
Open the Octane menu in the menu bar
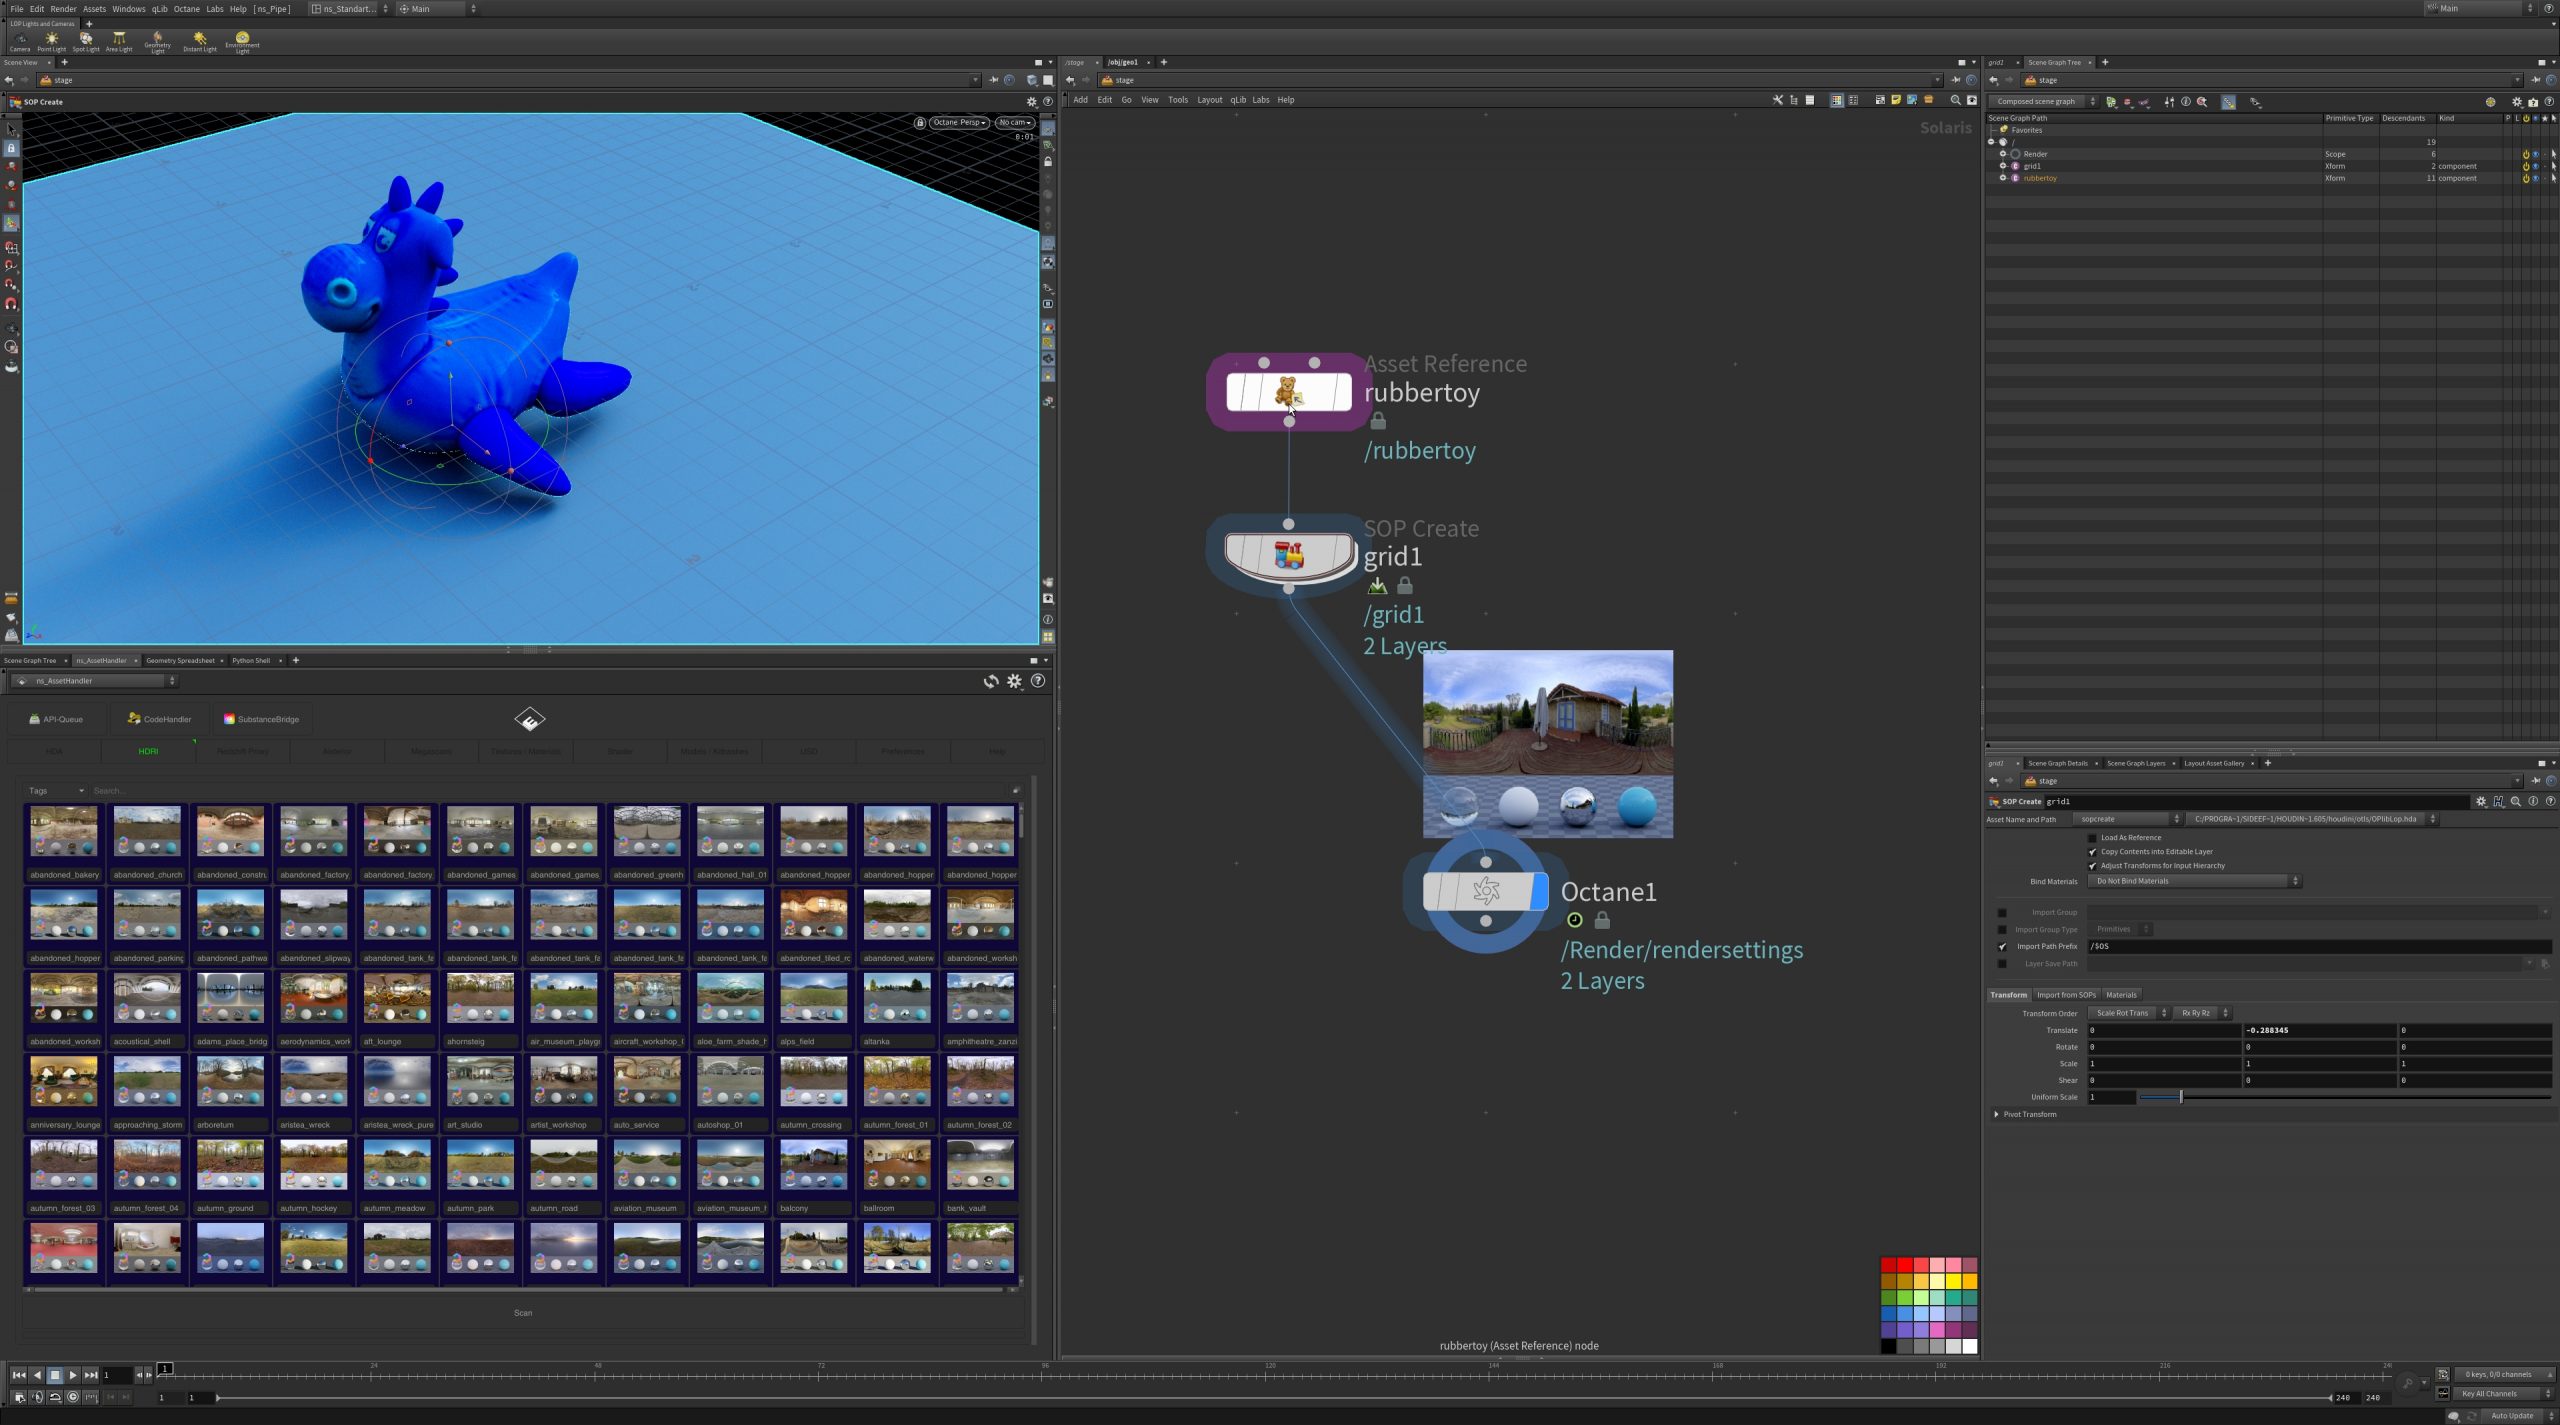pos(186,8)
